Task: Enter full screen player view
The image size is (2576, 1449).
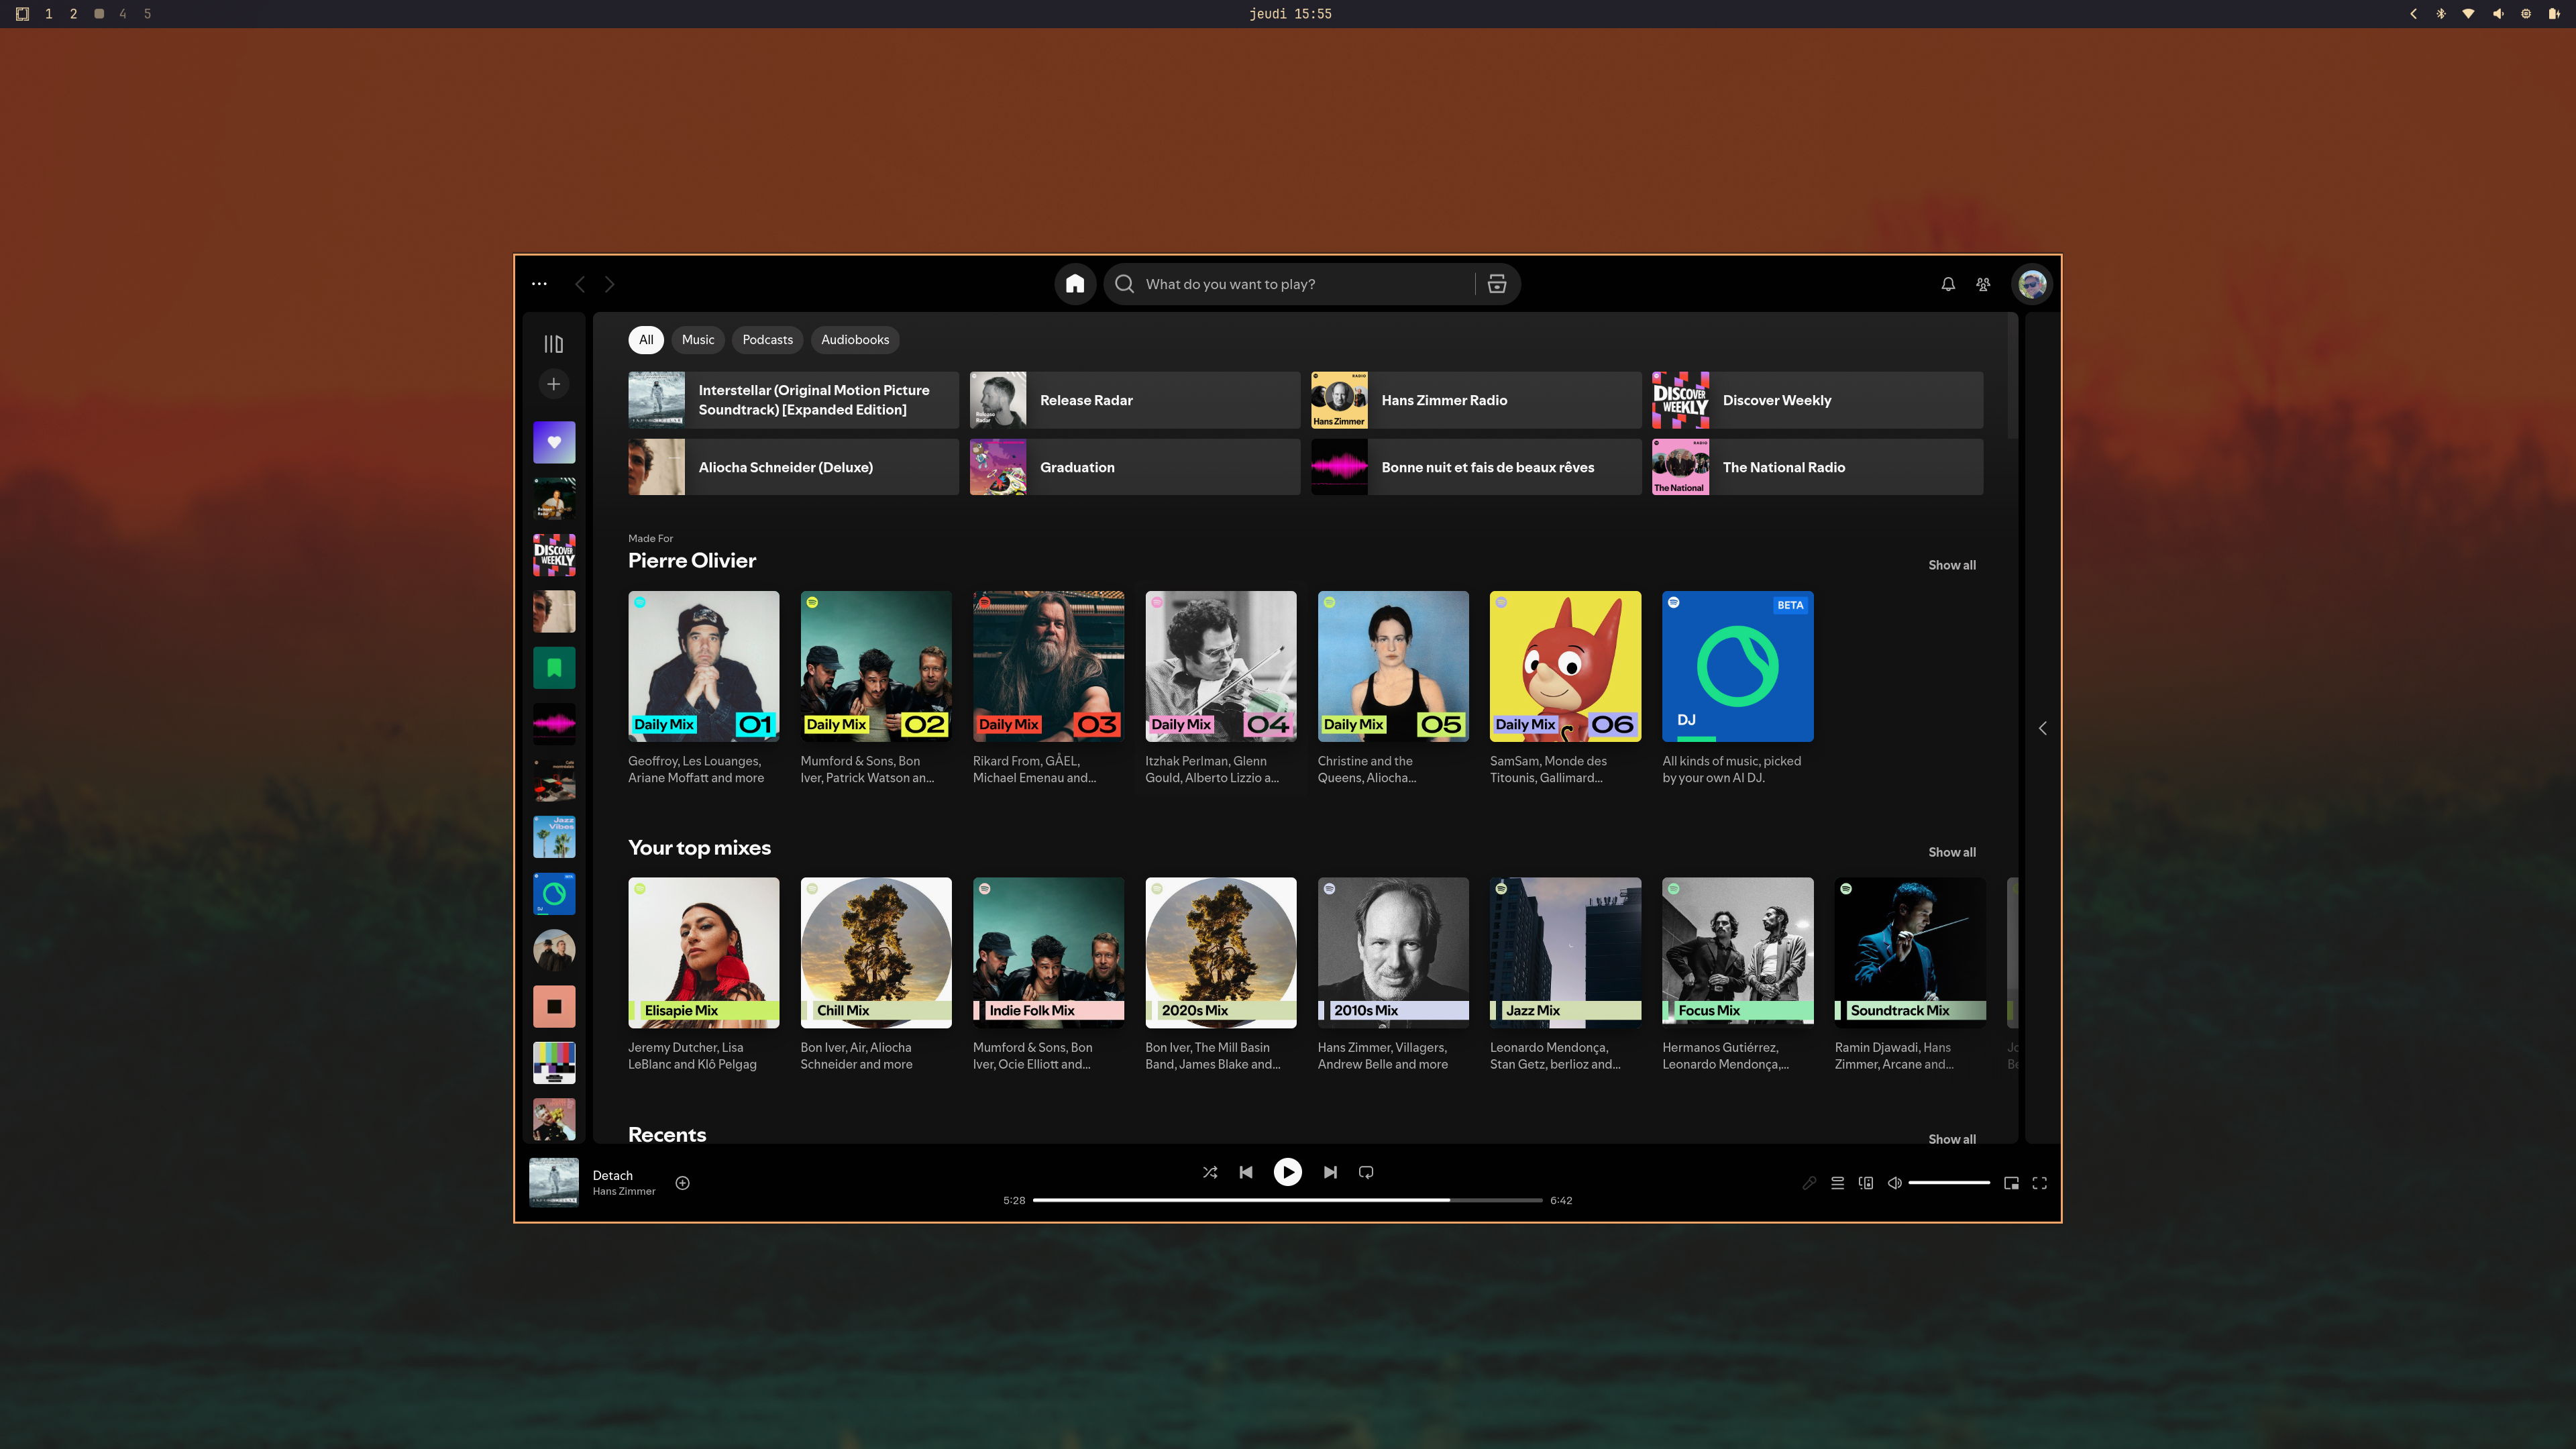Action: click(x=2040, y=1183)
